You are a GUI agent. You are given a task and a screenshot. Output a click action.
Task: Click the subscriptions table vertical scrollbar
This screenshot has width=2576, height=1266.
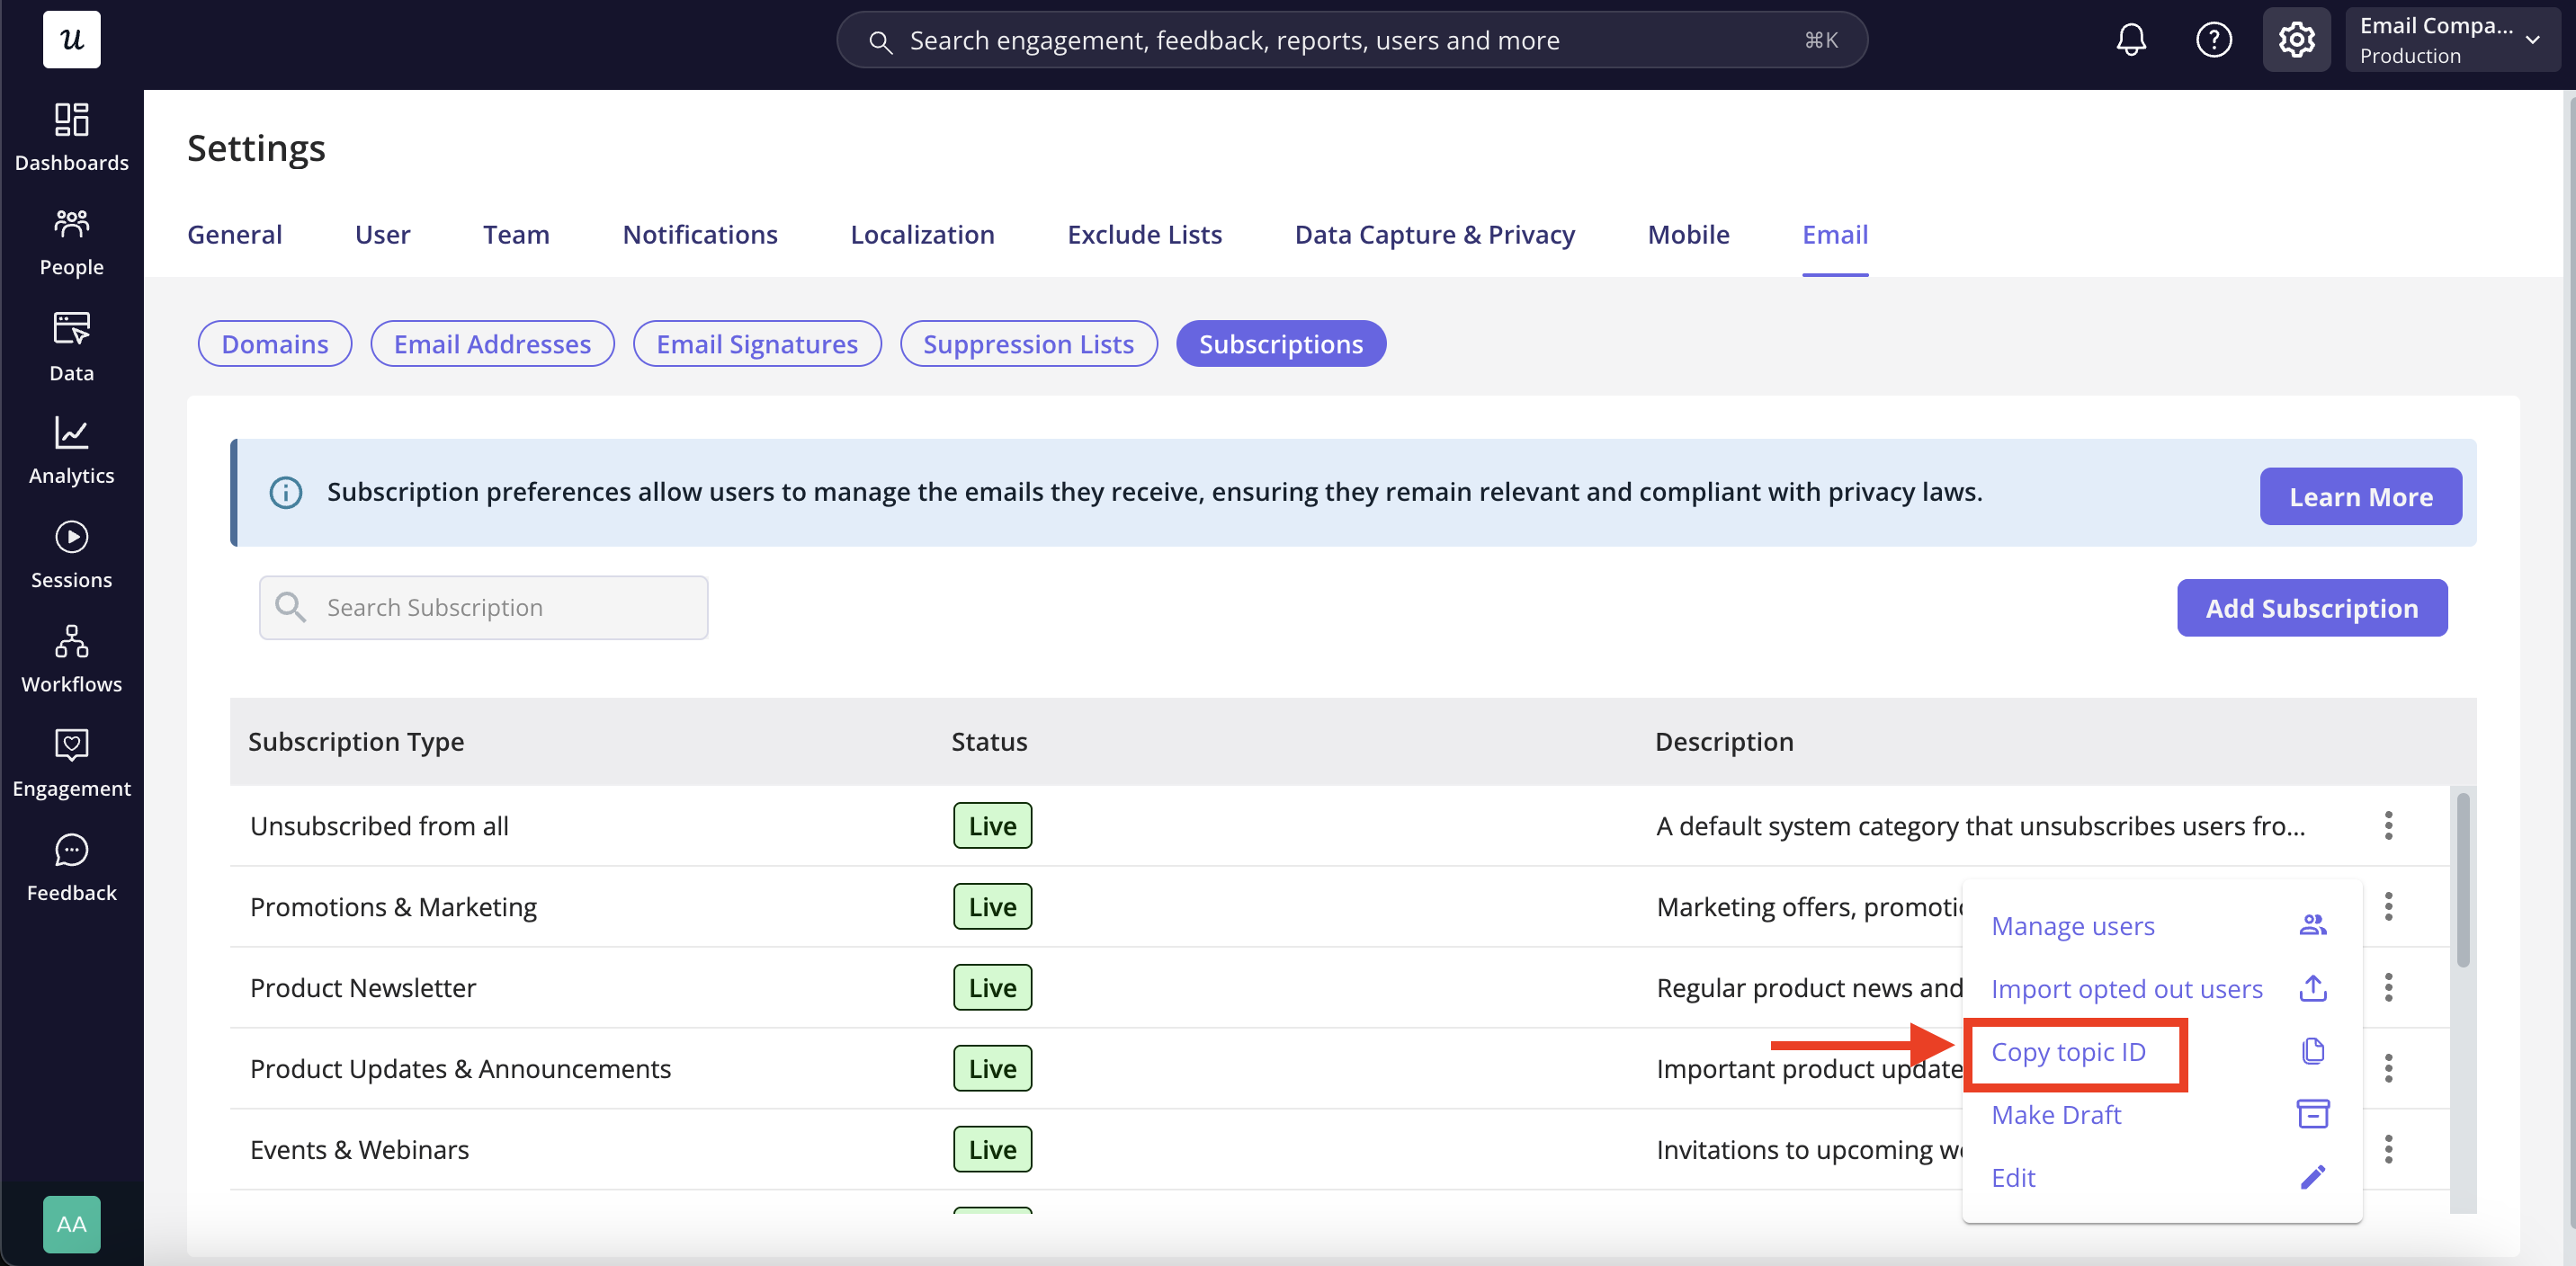pyautogui.click(x=2462, y=880)
